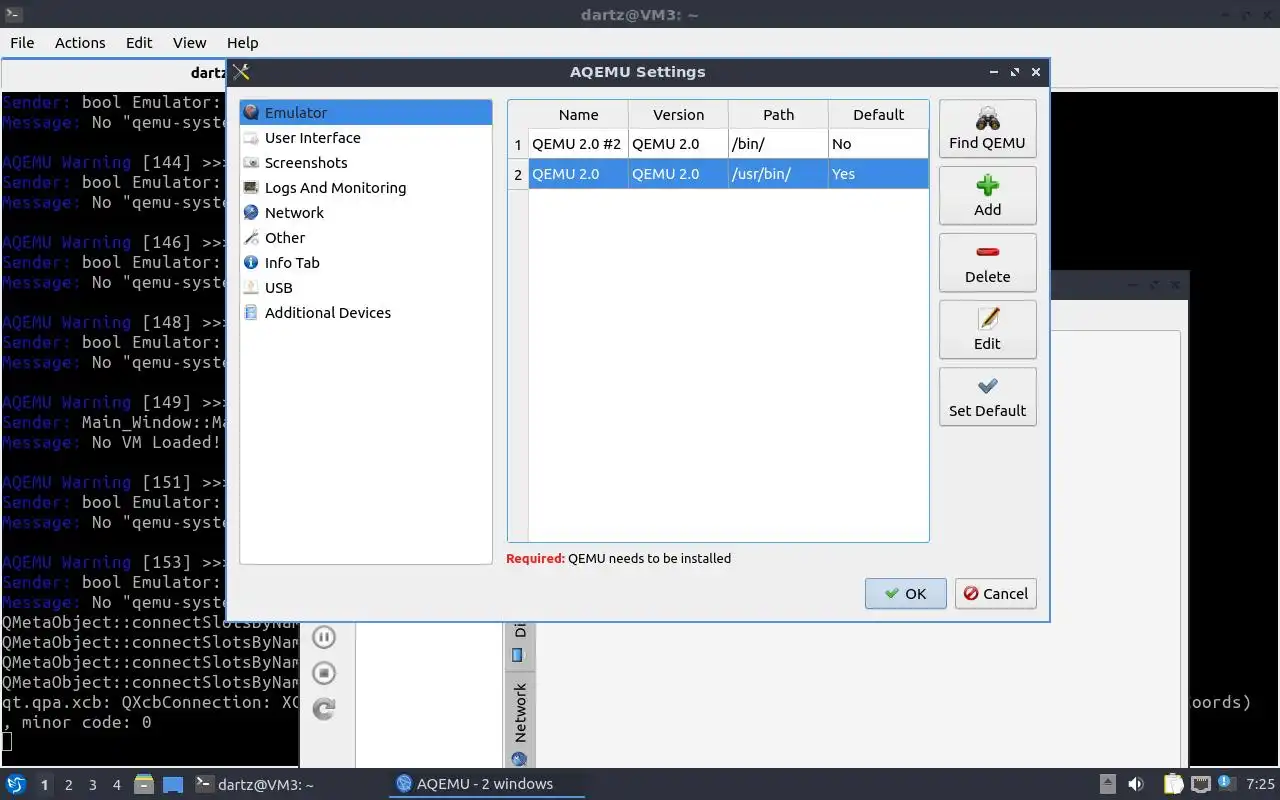The height and width of the screenshot is (800, 1280).
Task: Open the terminal Edit menu
Action: point(139,42)
